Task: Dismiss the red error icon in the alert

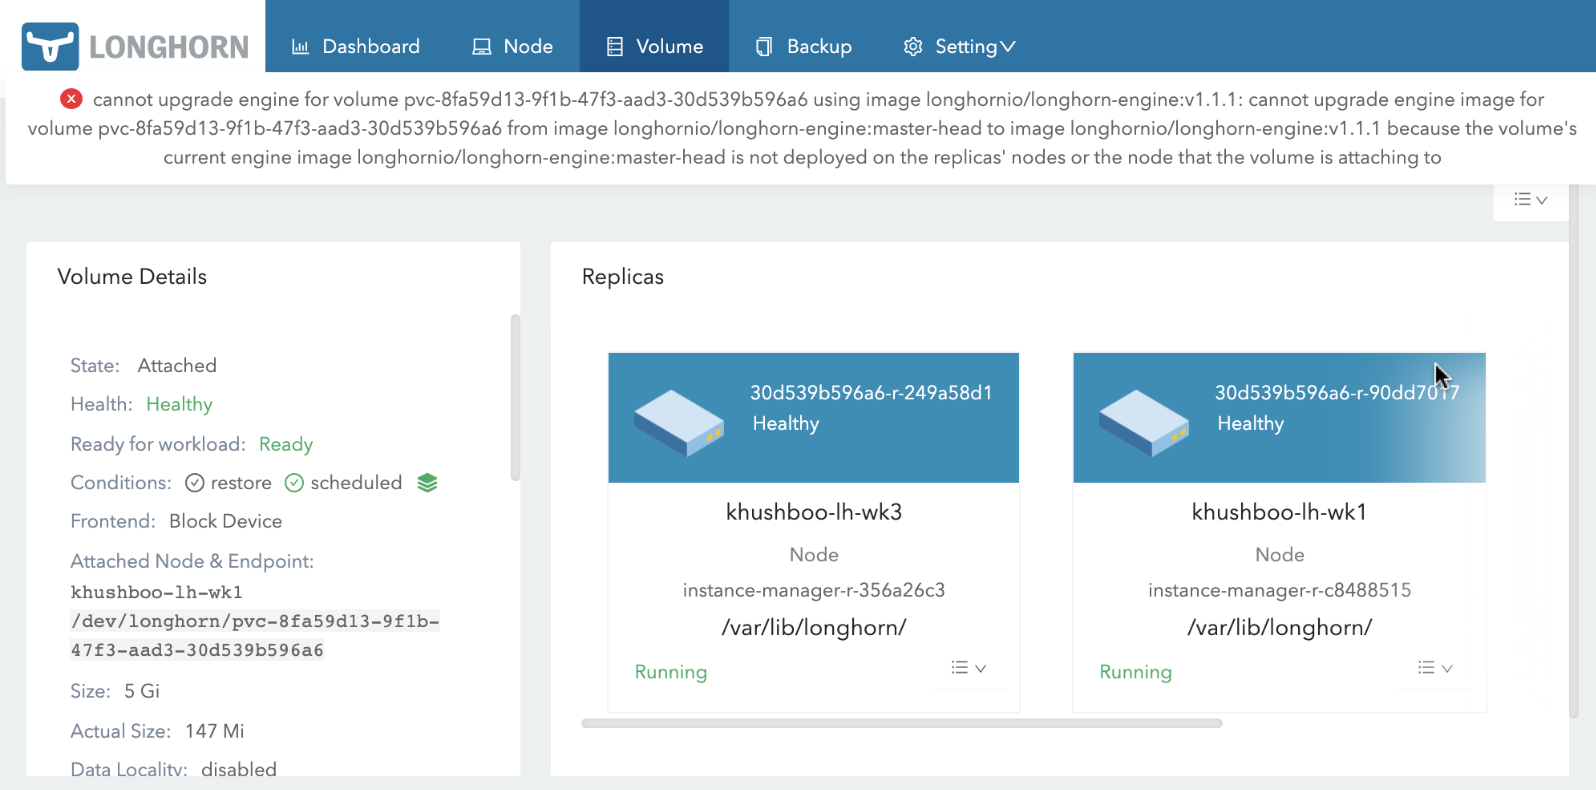Action: (71, 99)
